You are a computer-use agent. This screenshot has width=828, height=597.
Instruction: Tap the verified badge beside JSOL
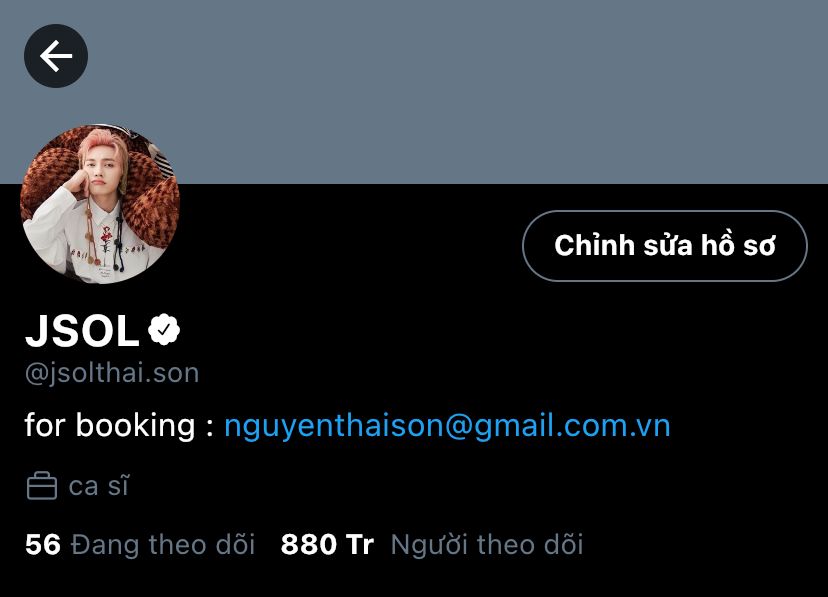(x=164, y=329)
